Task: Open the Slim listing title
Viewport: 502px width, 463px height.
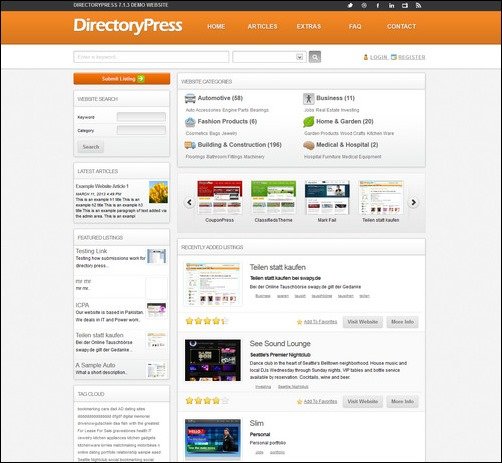Action: click(257, 423)
